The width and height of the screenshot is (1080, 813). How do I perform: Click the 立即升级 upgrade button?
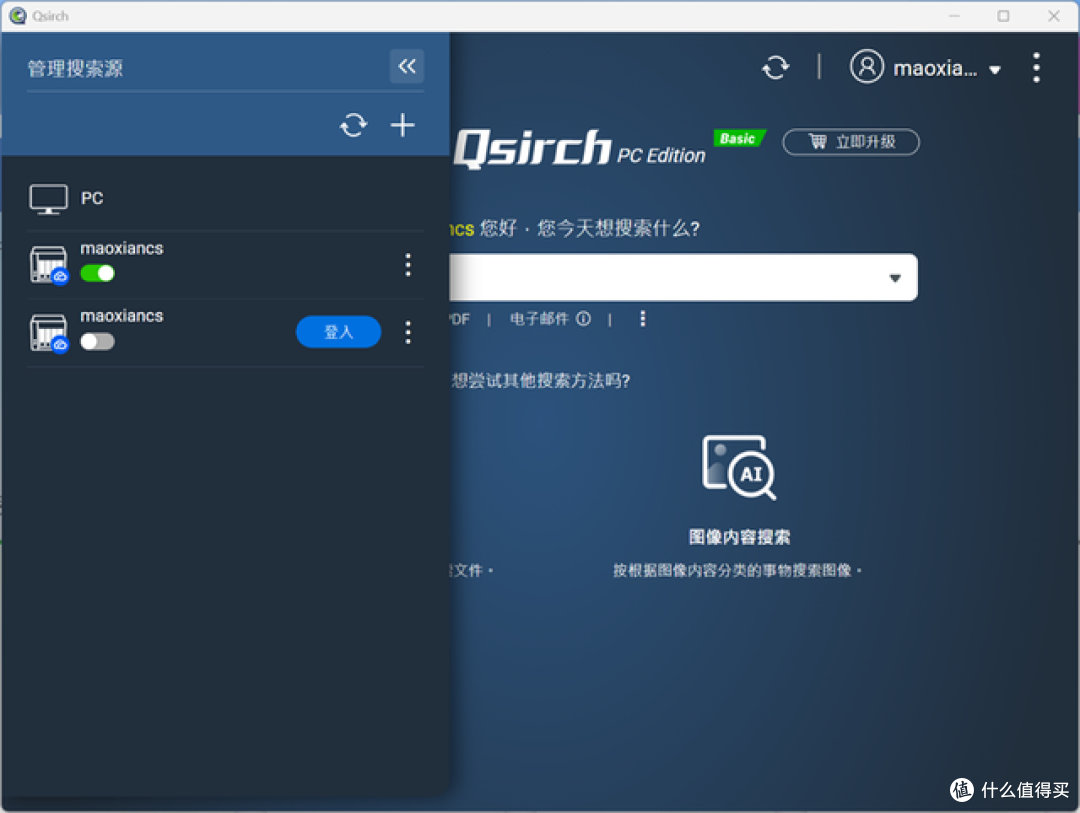click(x=851, y=142)
